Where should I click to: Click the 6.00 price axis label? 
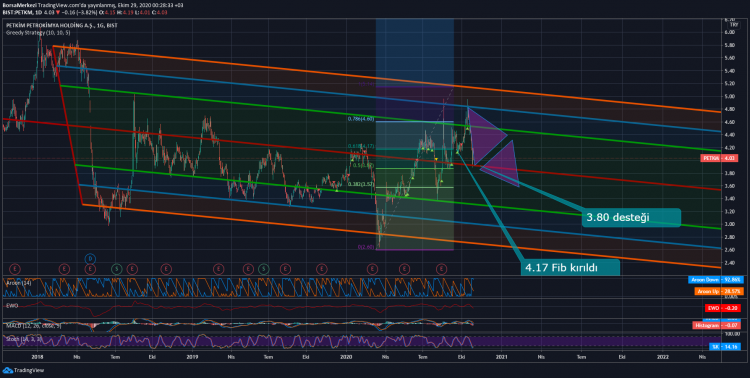point(730,33)
